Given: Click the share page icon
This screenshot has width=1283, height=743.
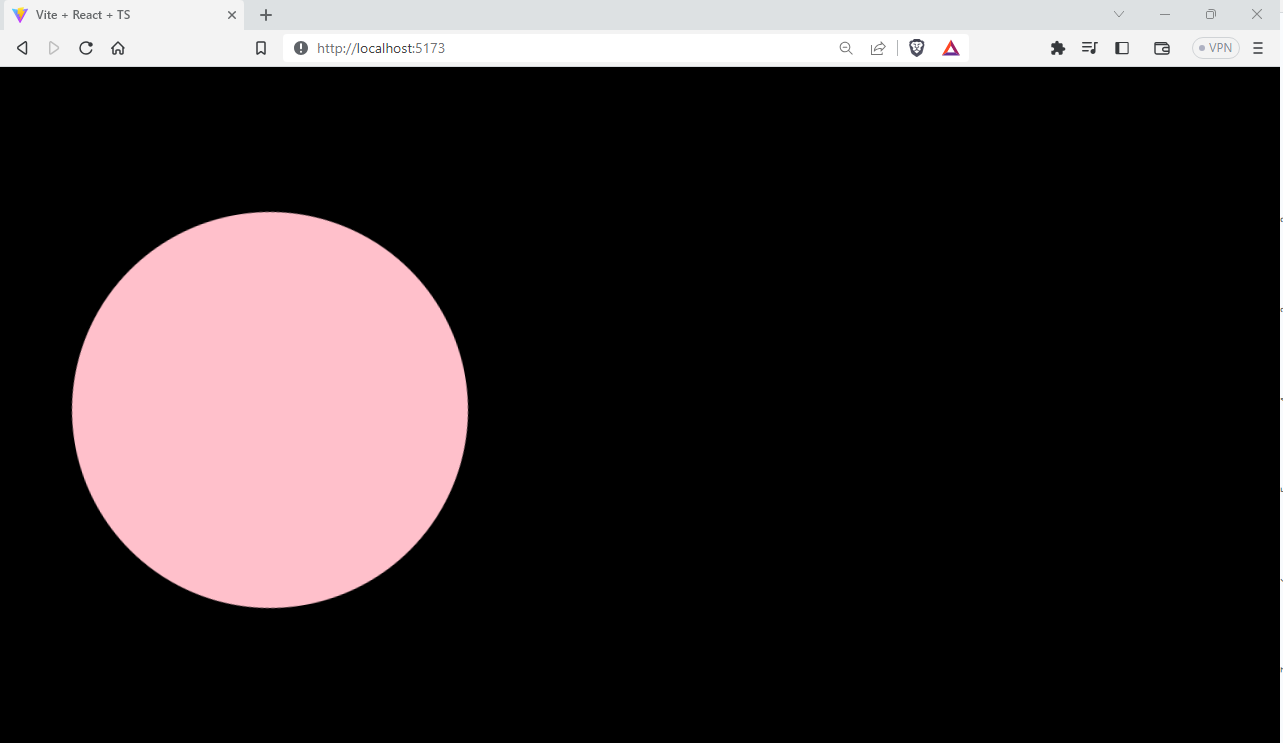Looking at the screenshot, I should pos(878,48).
